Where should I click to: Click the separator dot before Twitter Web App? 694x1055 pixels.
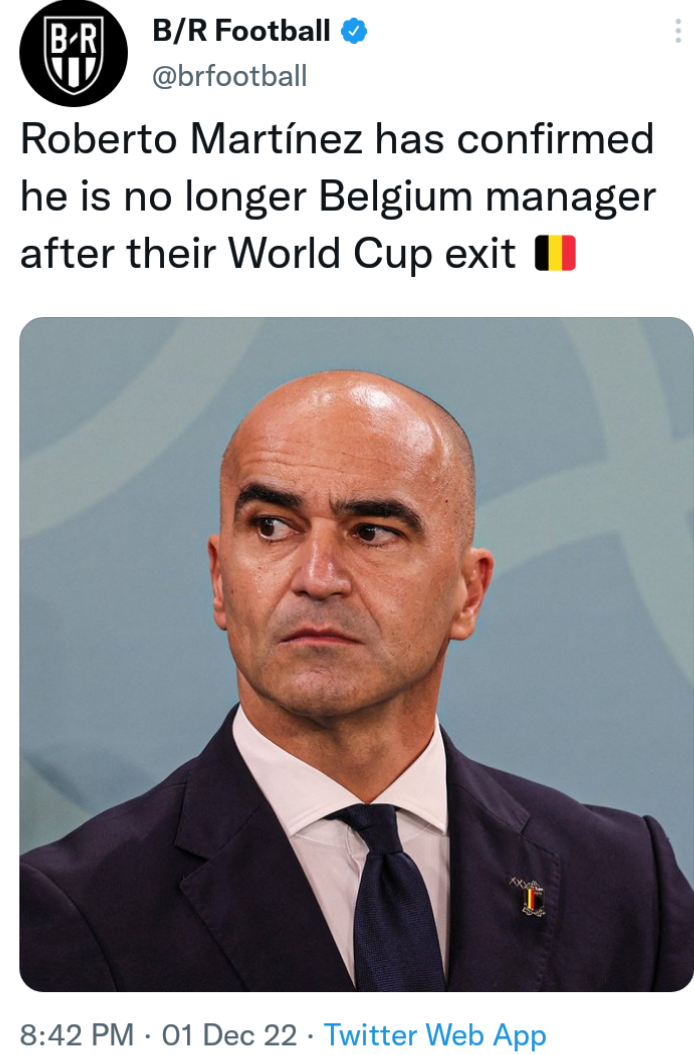310,1035
